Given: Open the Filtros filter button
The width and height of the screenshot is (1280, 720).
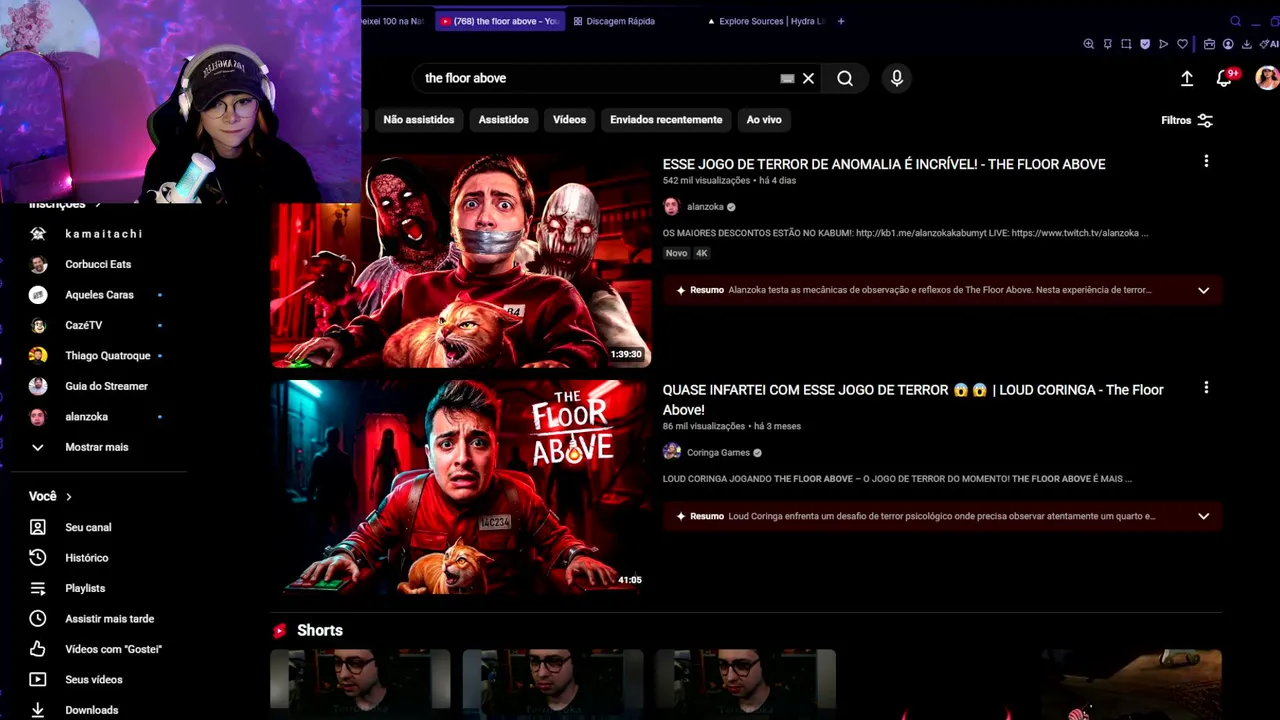Looking at the screenshot, I should 1187,120.
